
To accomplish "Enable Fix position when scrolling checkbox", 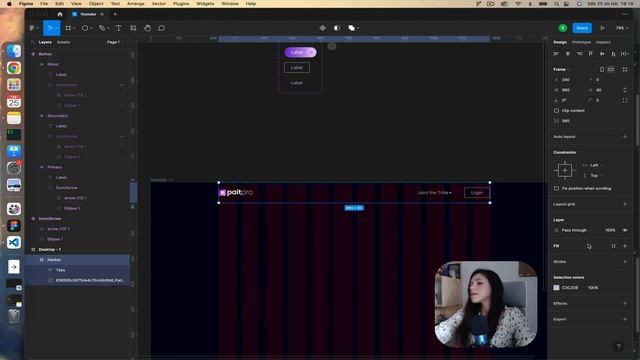I will coord(556,189).
